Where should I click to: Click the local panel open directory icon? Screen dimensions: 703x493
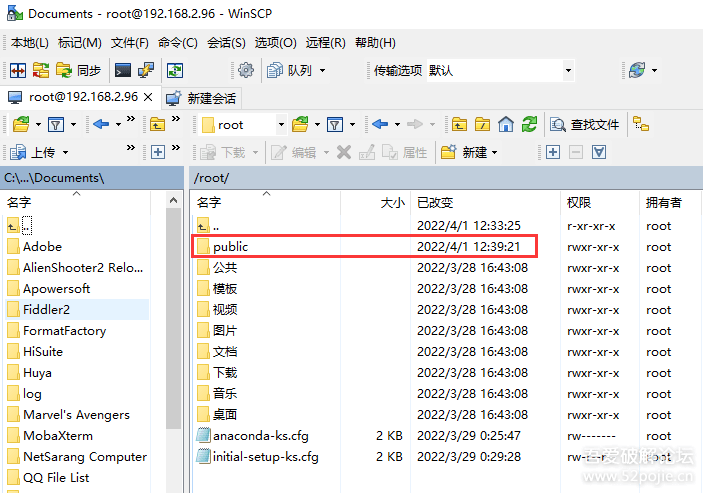[x=21, y=124]
